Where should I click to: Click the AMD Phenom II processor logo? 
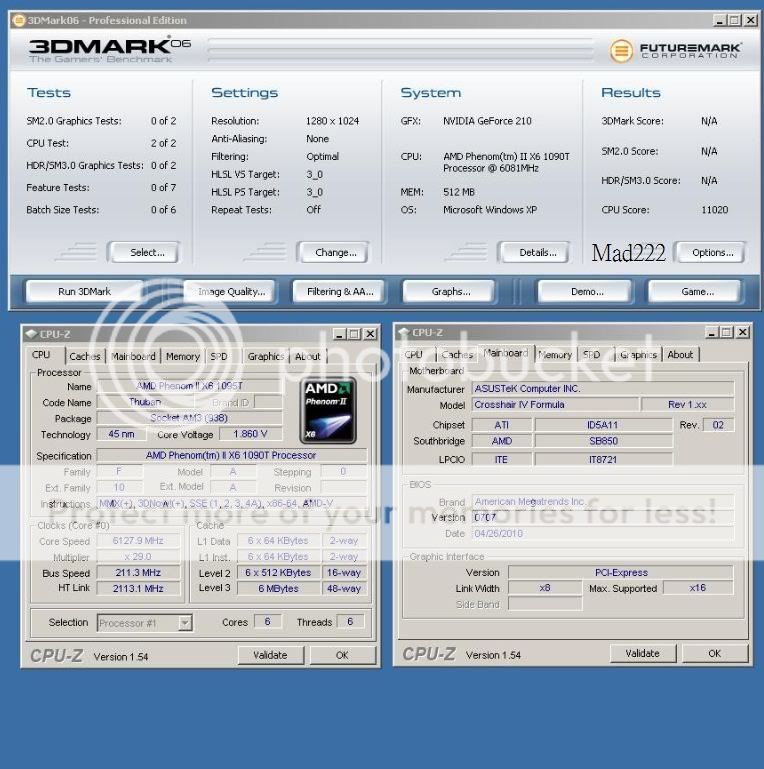click(x=328, y=410)
